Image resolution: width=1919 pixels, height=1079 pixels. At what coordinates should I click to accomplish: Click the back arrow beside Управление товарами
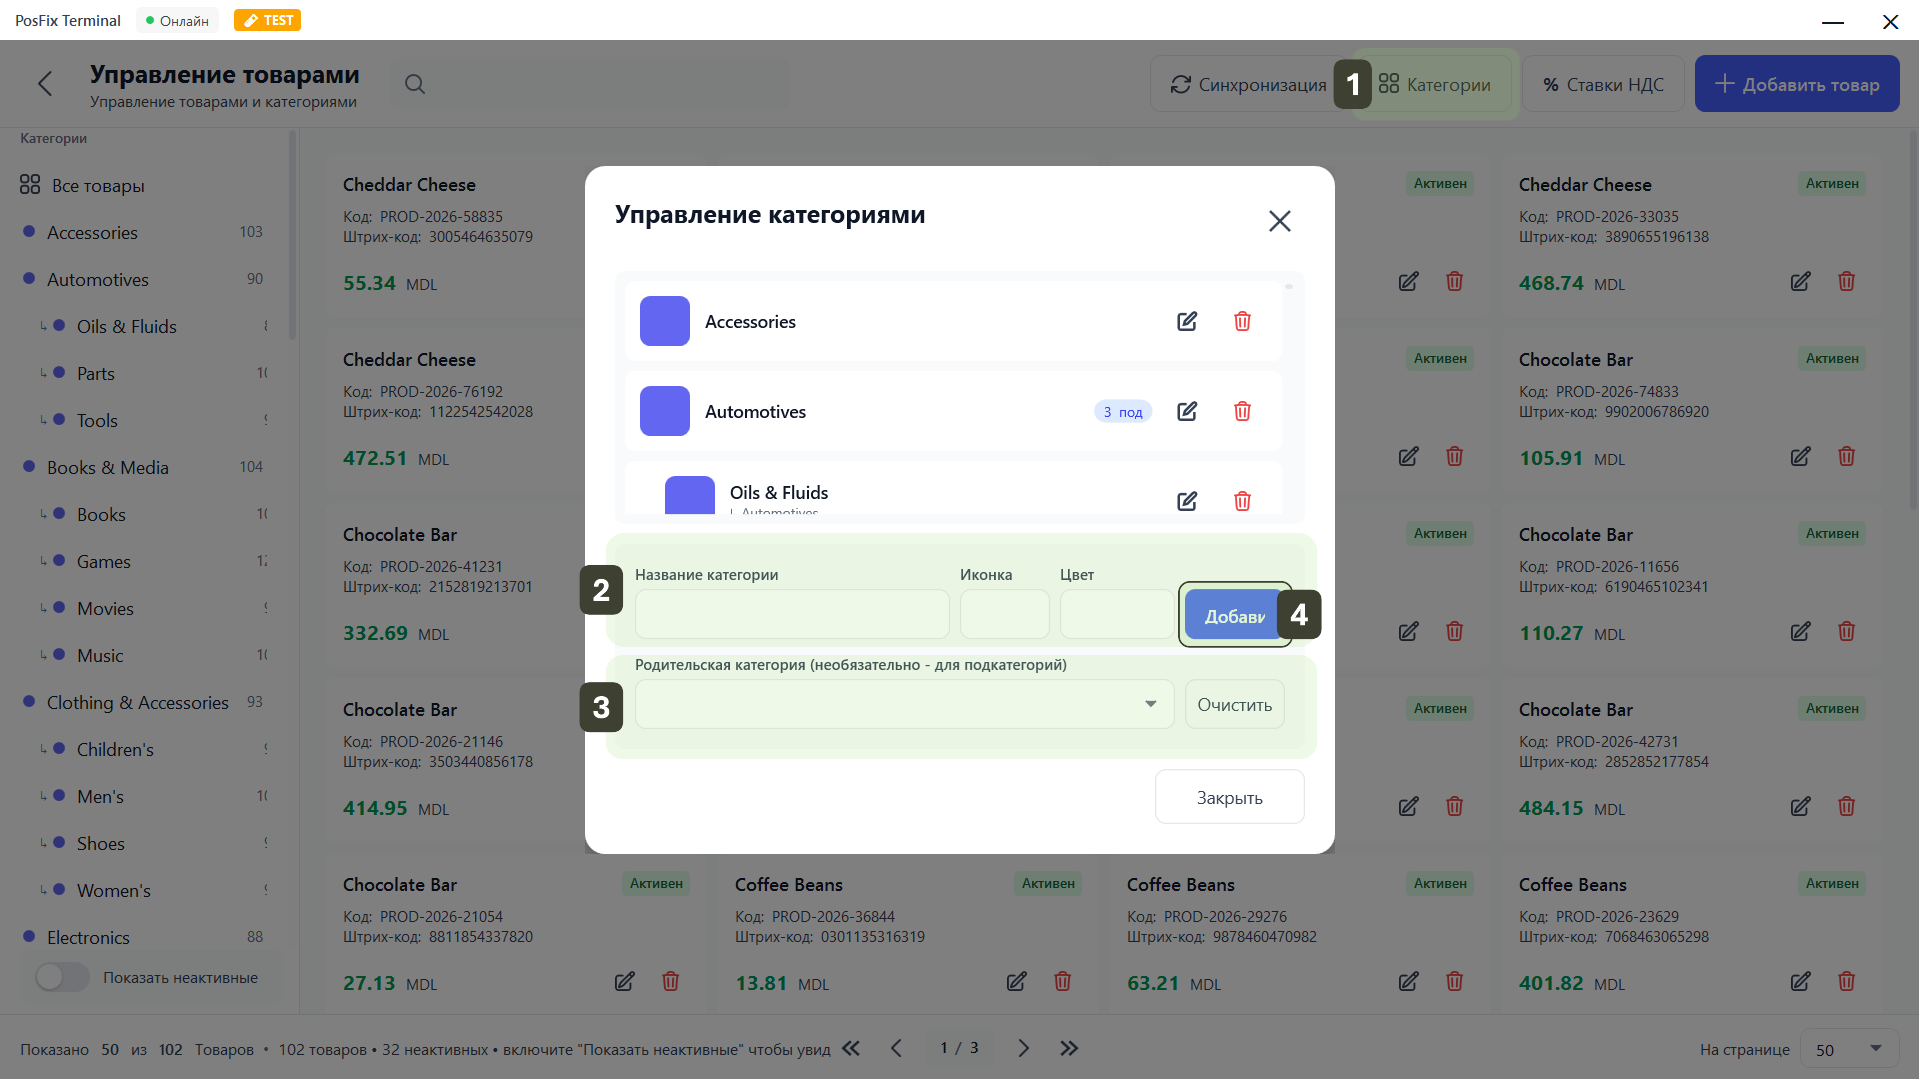[45, 84]
